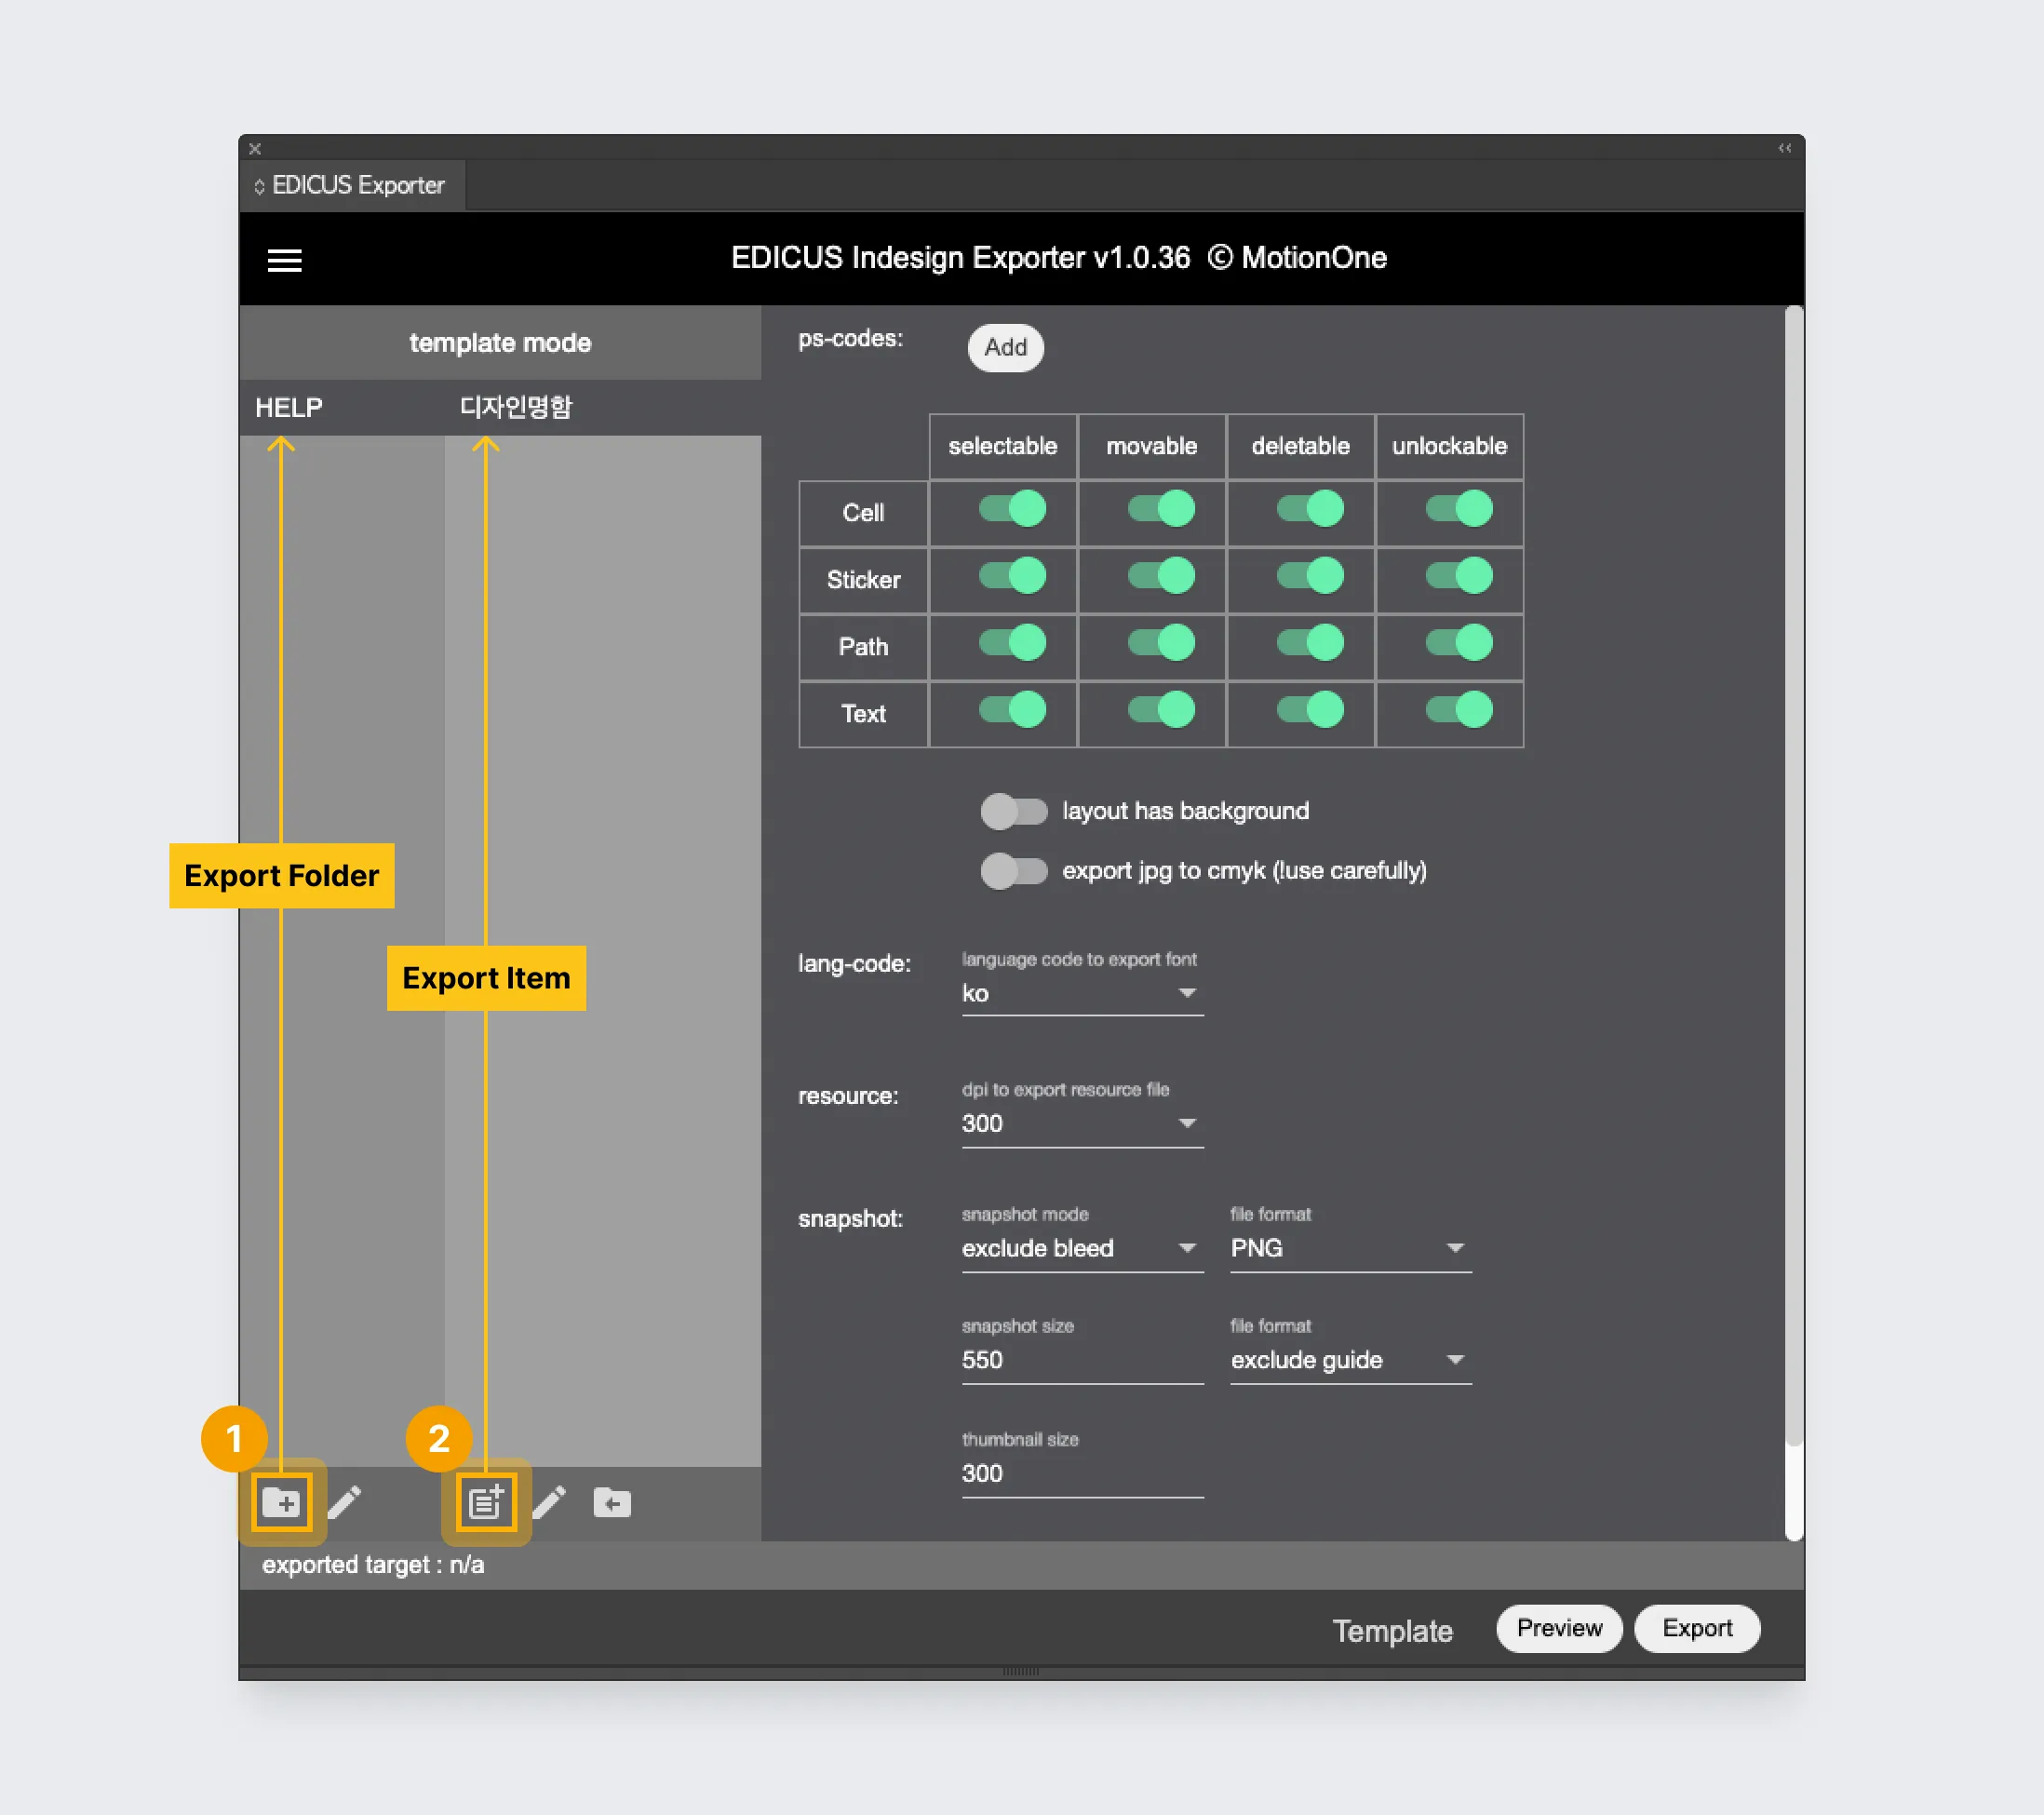
Task: Toggle Path deletable switch
Action: point(1310,643)
